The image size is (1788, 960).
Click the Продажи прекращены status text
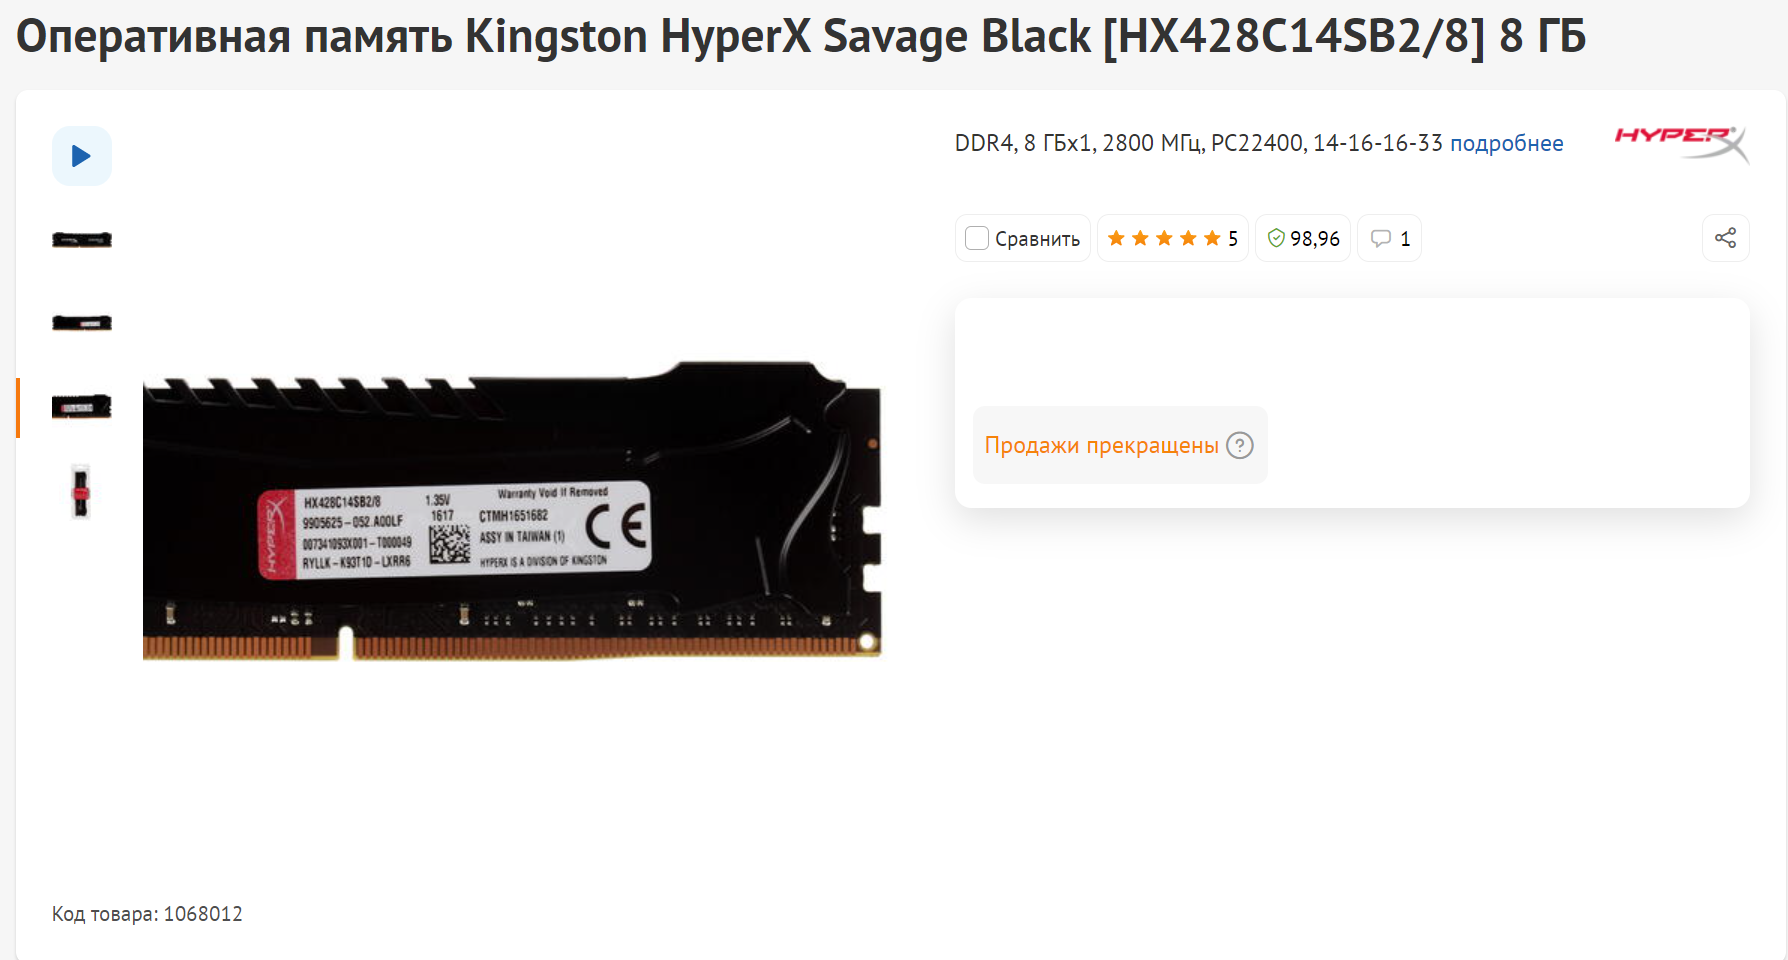click(1101, 445)
